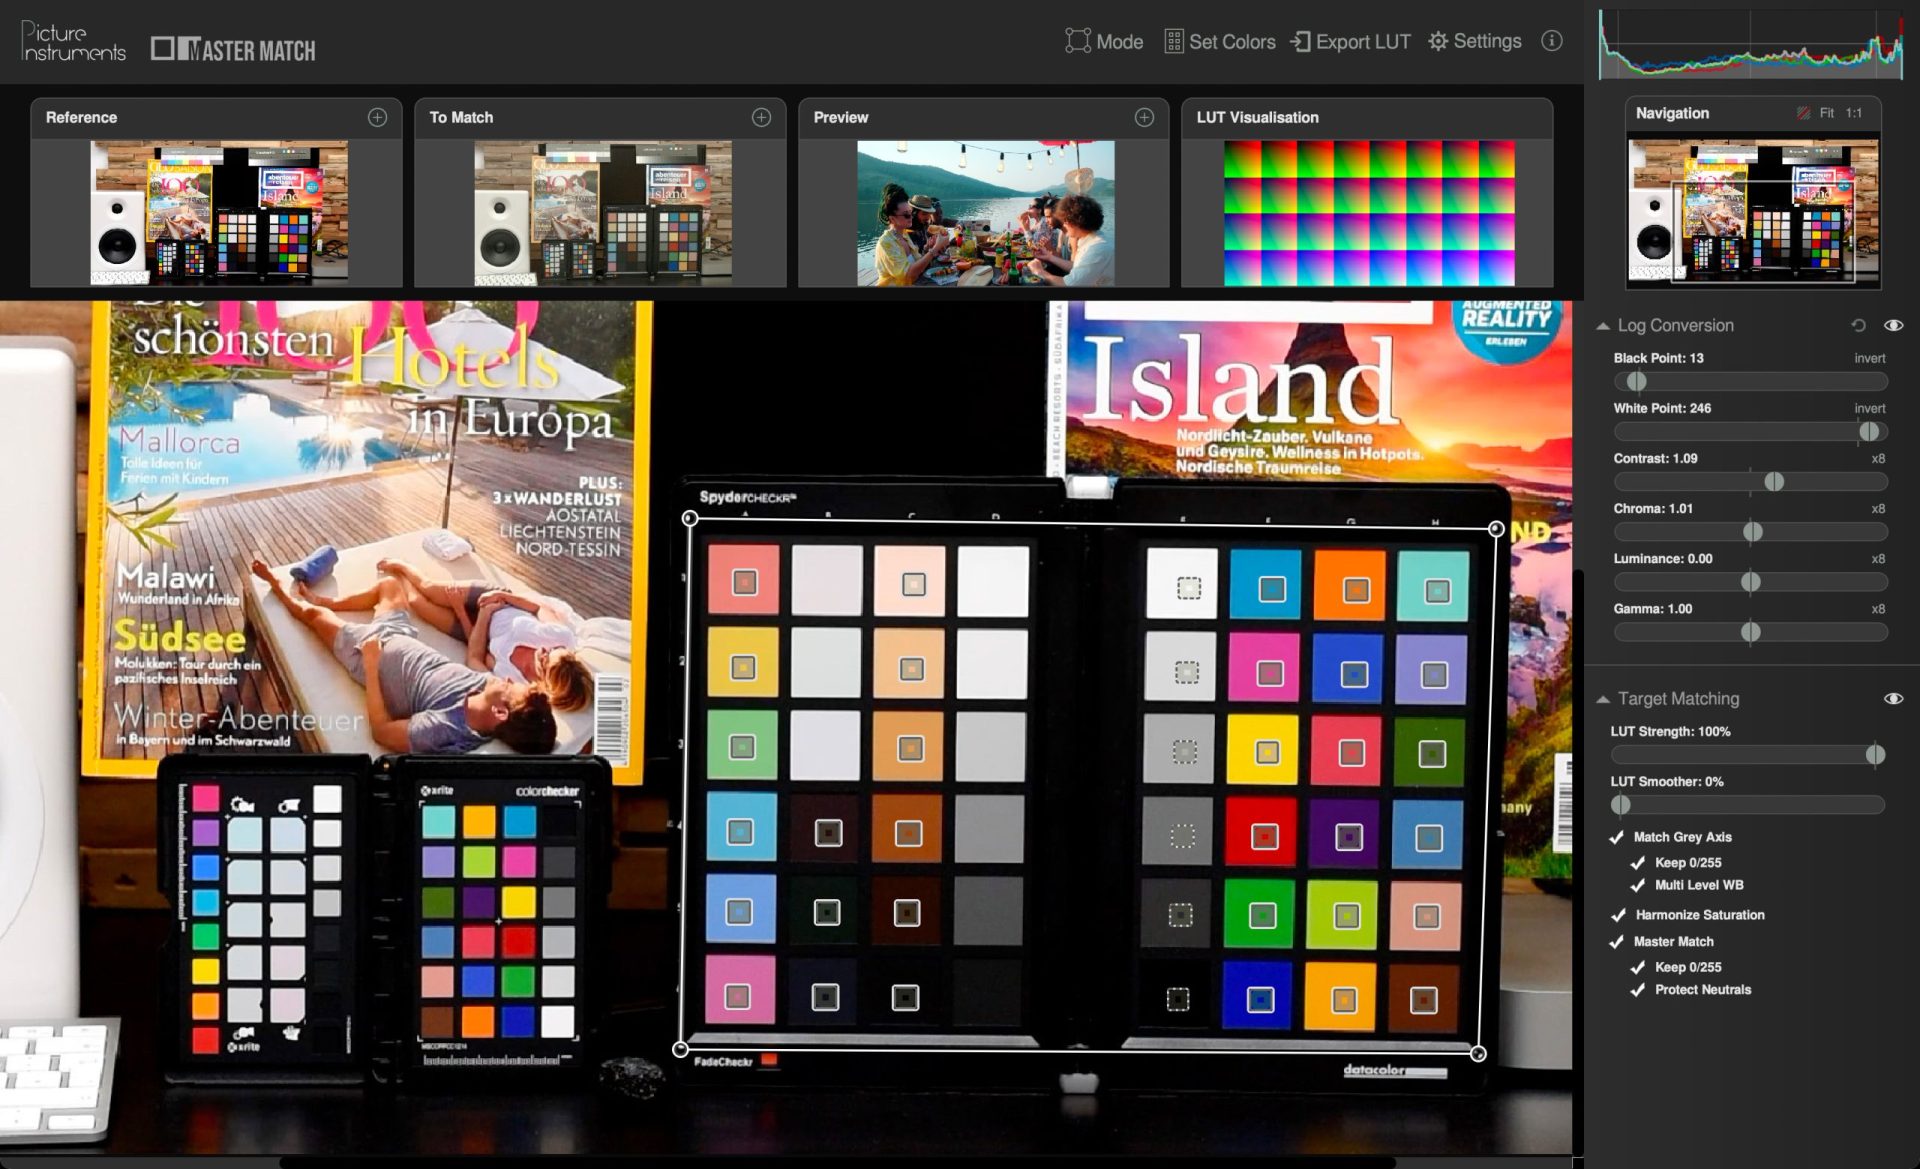
Task: Collapse the Target Matching section
Action: (1603, 699)
